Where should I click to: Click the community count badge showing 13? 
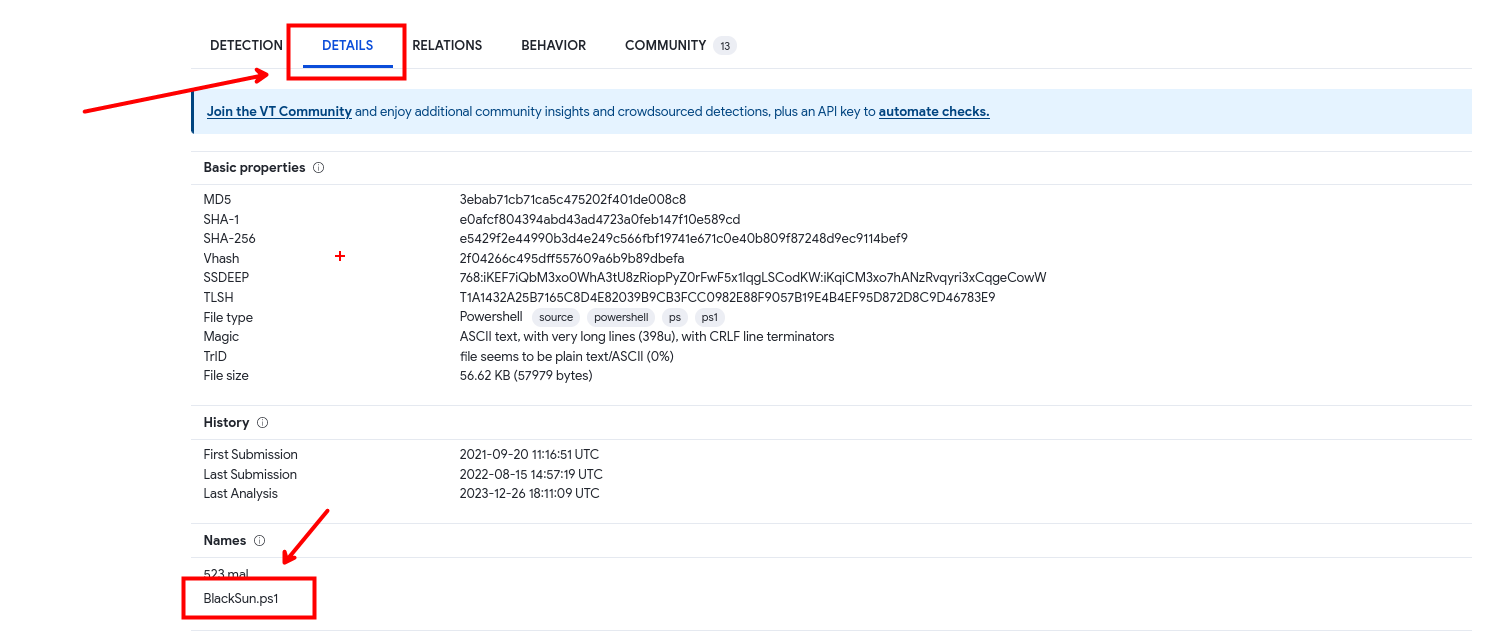coord(725,46)
